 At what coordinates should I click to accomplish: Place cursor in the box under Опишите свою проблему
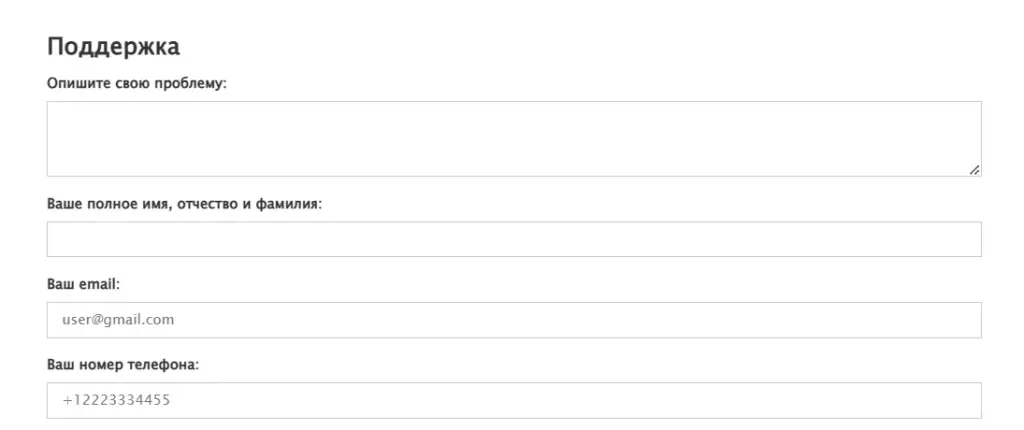click(514, 139)
